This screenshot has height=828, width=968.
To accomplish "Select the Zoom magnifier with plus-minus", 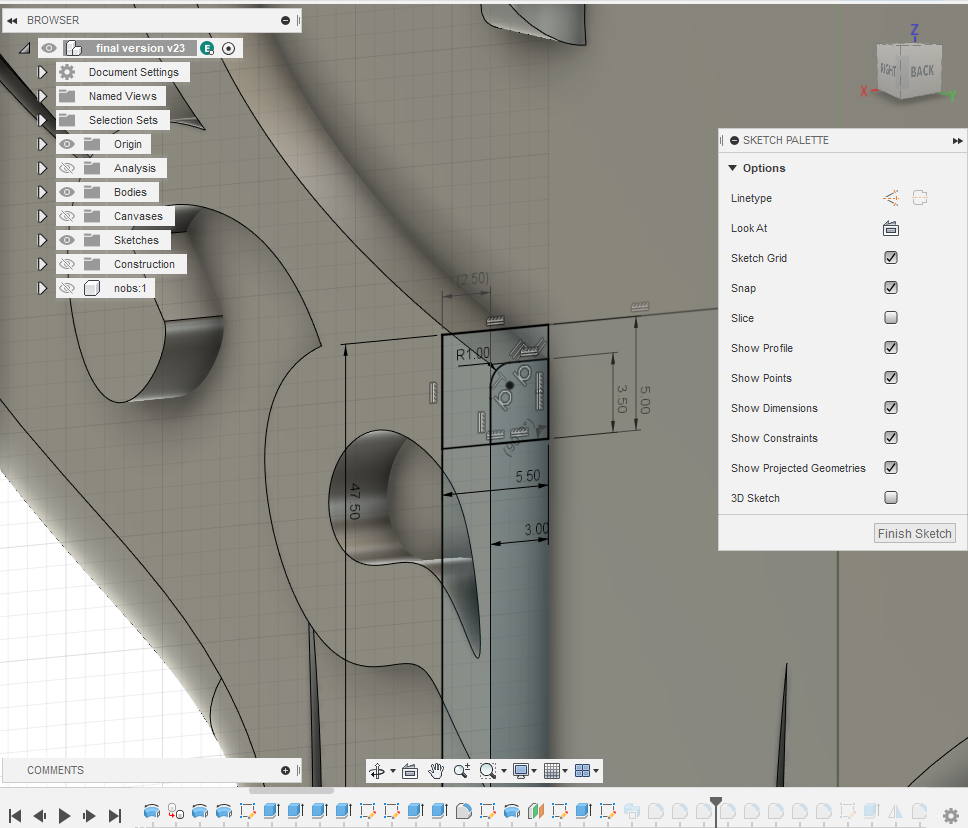I will coord(462,771).
